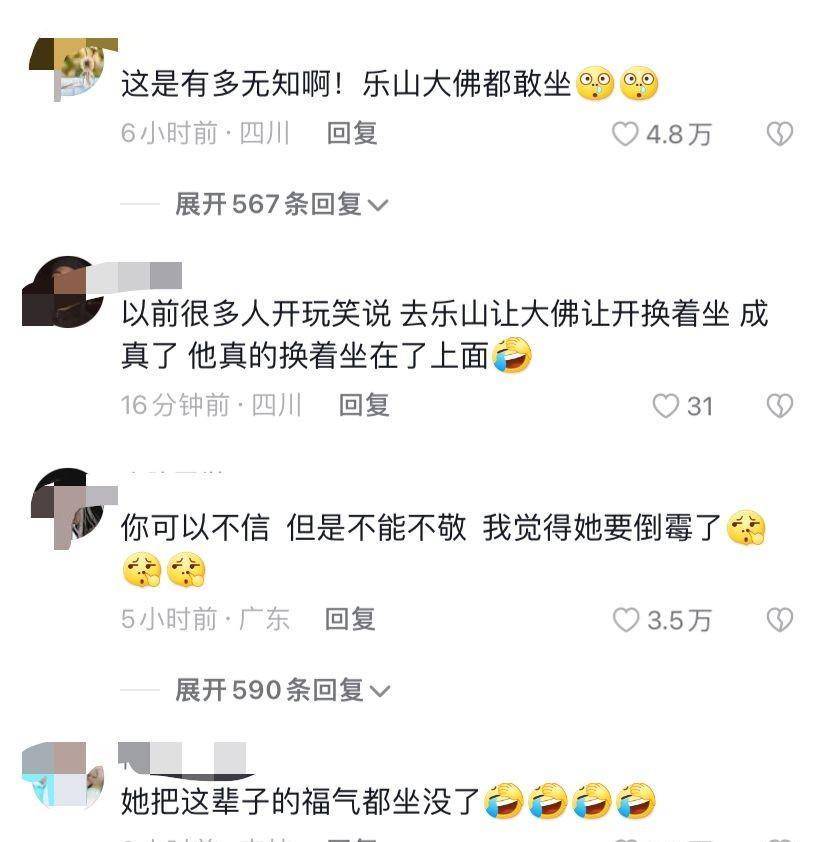
Task: Reply to the 5小时前 广东 comment
Action: tap(350, 619)
